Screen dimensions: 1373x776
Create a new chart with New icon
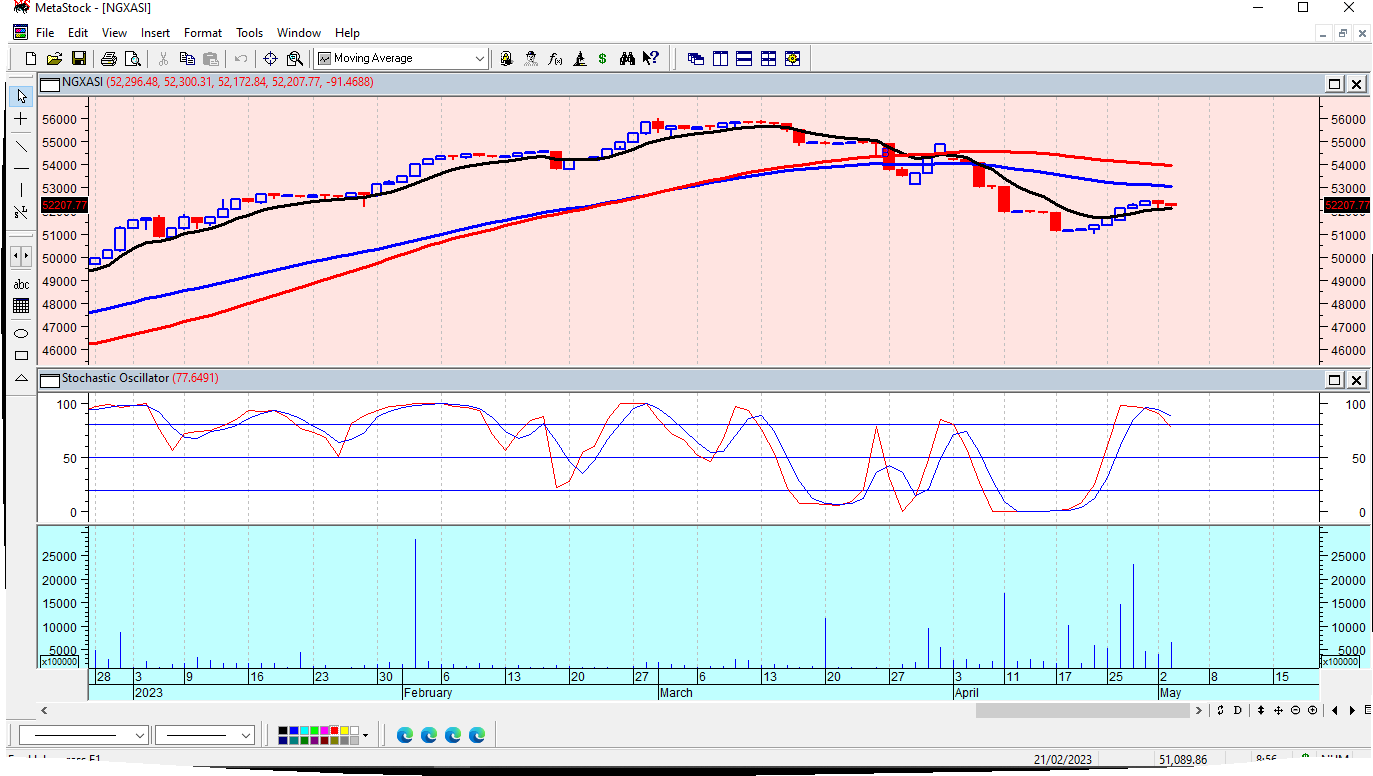pyautogui.click(x=31, y=59)
